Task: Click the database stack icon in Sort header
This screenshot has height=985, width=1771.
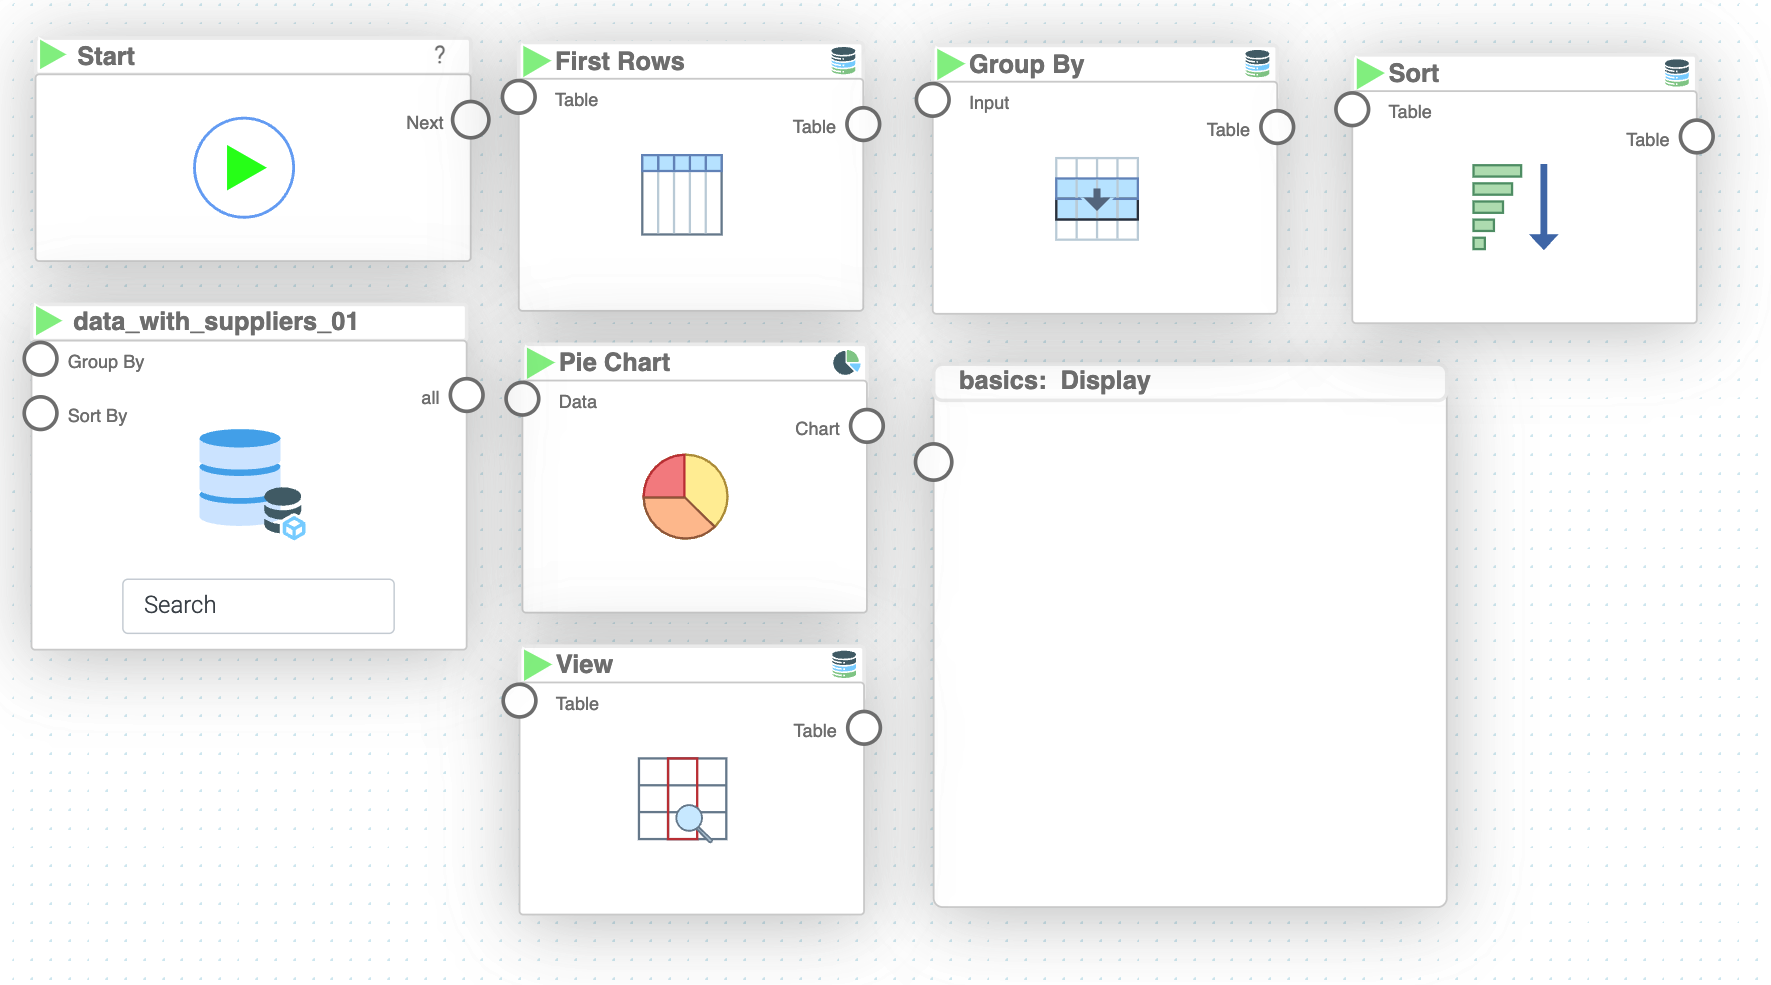Action: (1676, 73)
